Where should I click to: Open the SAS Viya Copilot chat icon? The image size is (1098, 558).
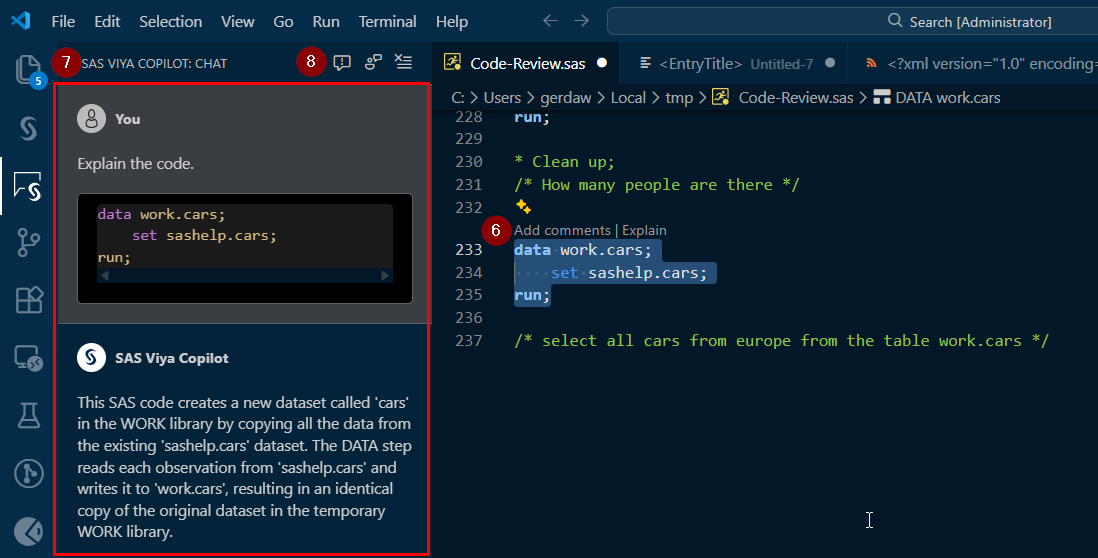click(28, 187)
